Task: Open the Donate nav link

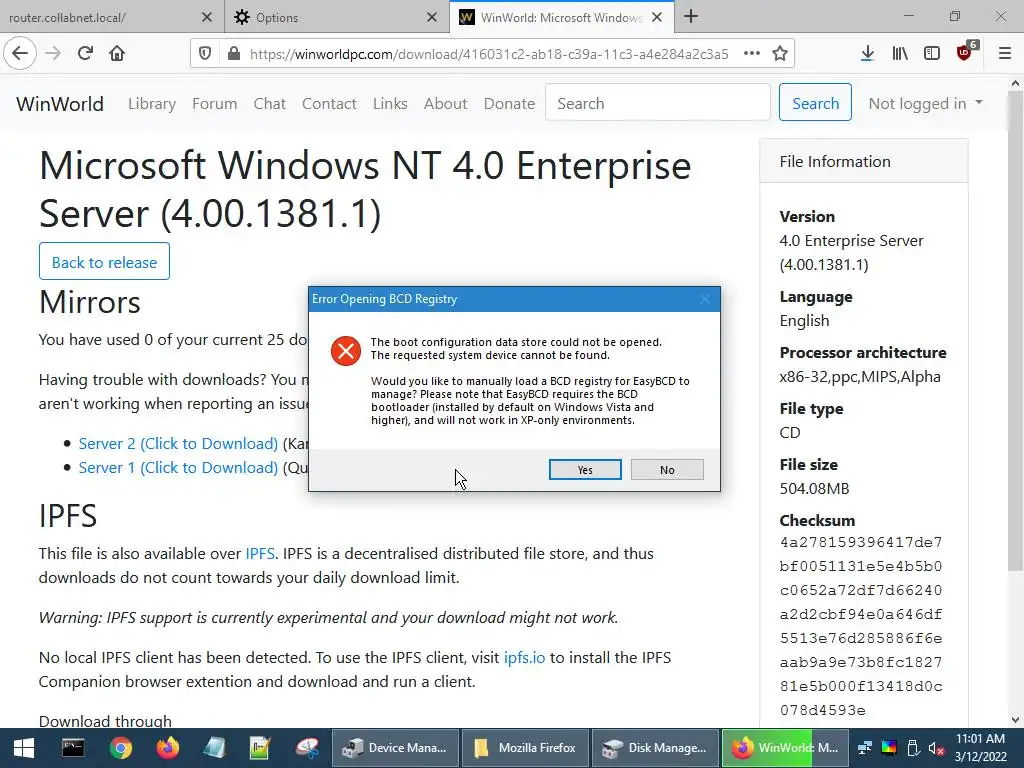Action: (509, 104)
